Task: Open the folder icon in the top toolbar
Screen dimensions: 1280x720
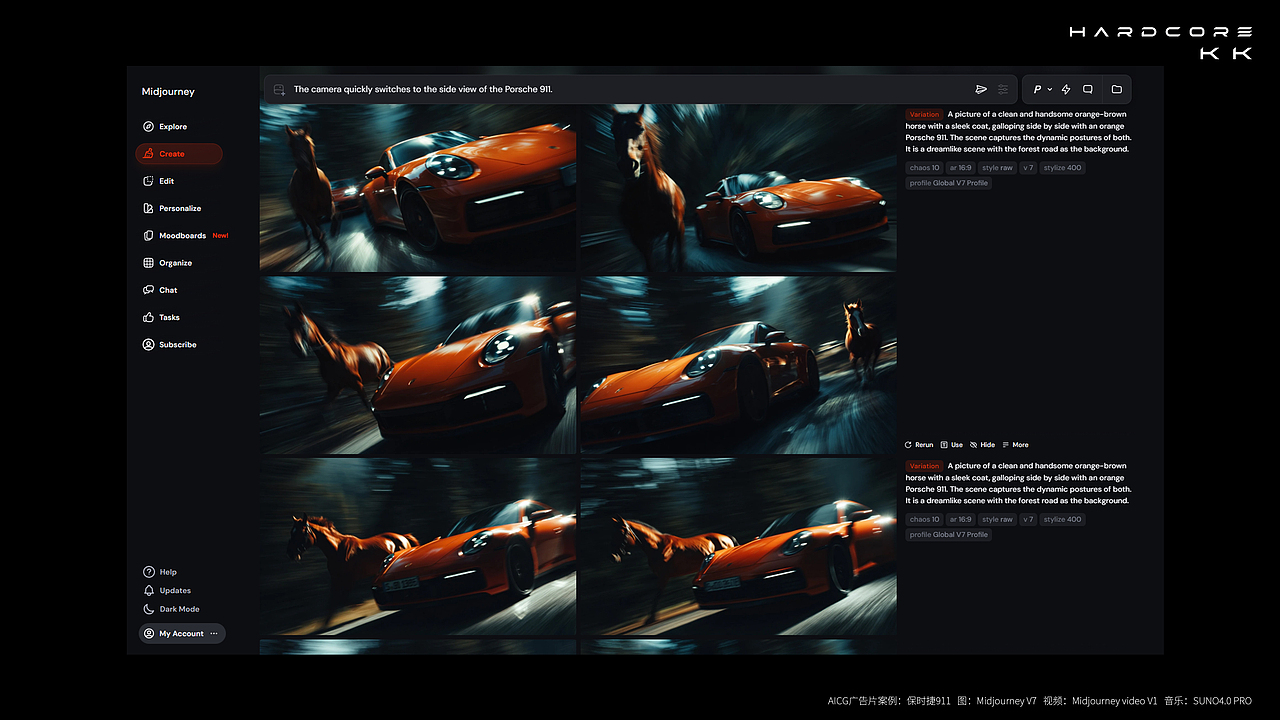Action: (x=1117, y=90)
